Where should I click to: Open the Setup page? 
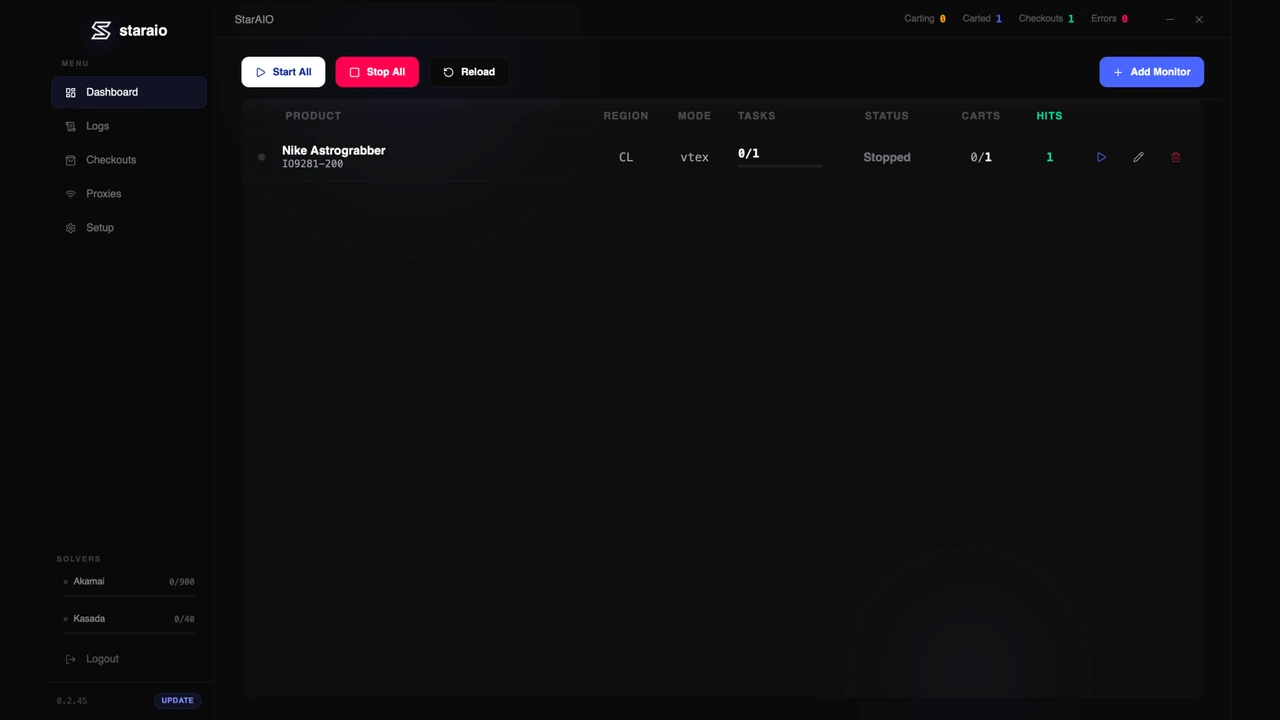[129, 228]
